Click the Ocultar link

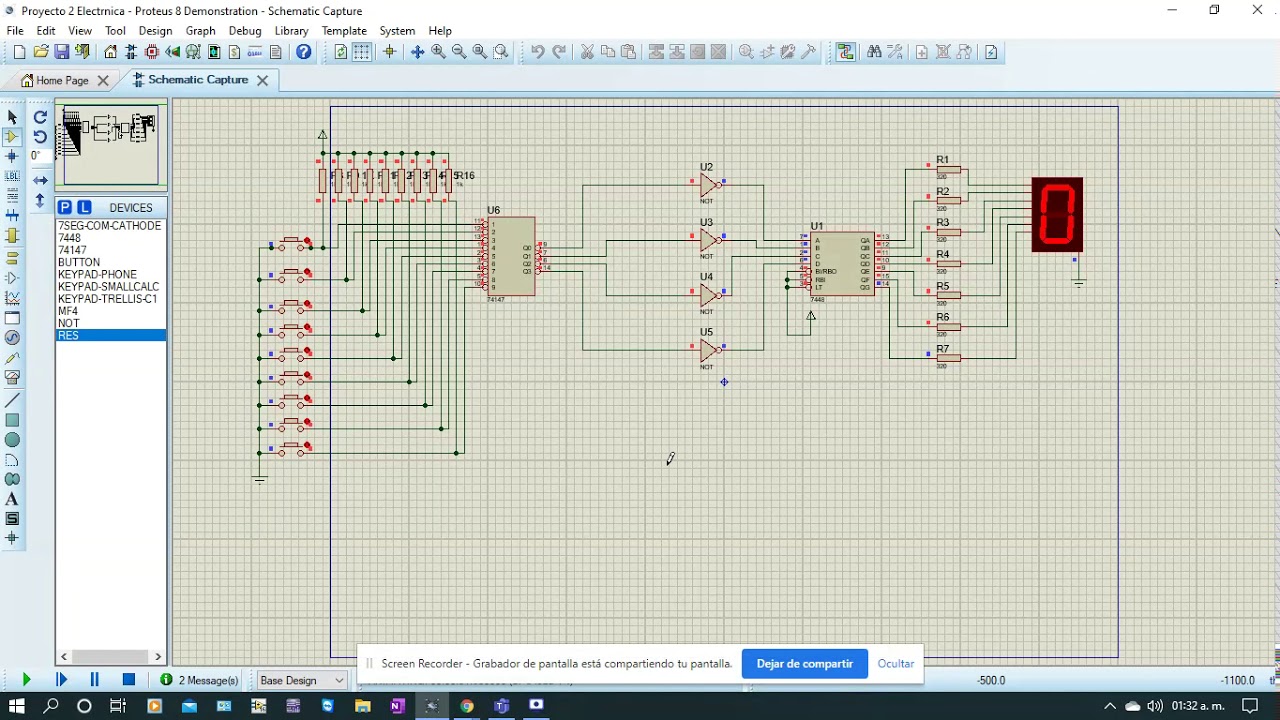pos(896,663)
